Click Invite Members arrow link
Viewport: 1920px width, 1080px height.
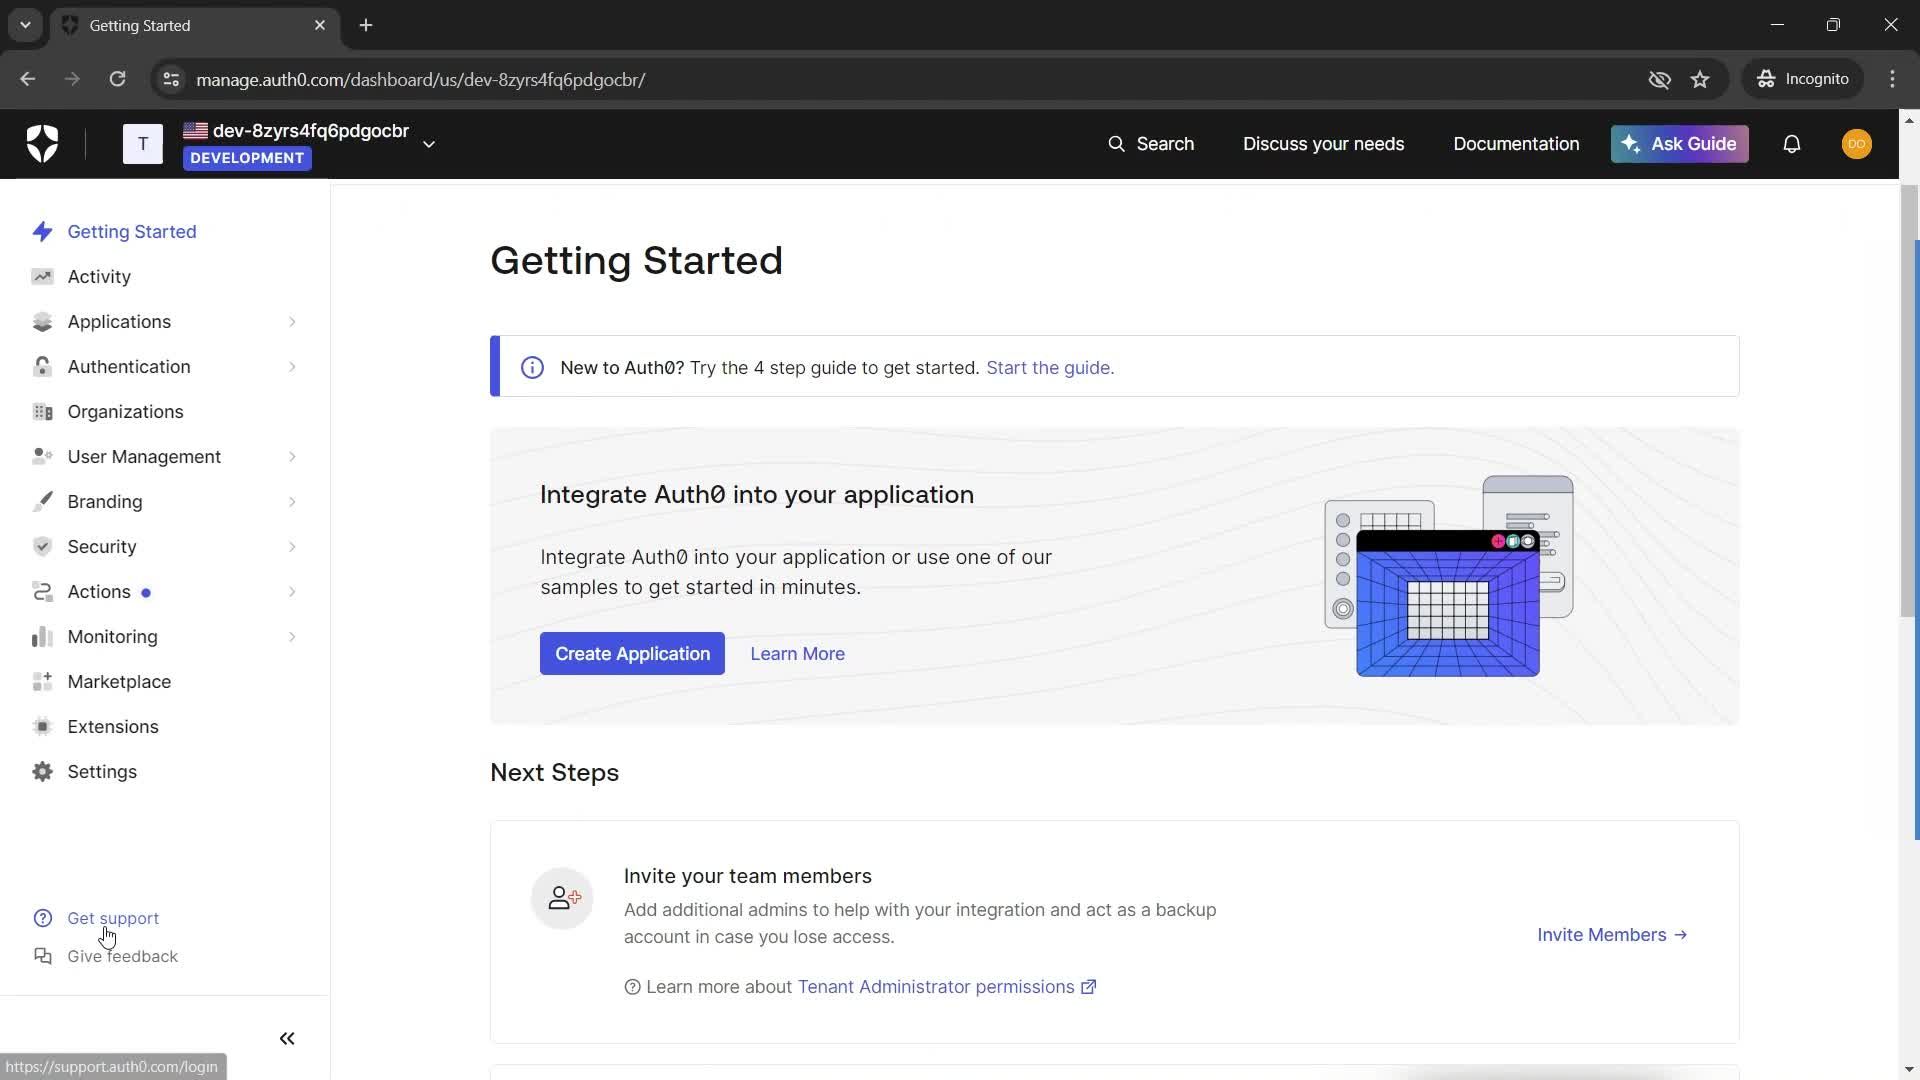click(x=1612, y=935)
